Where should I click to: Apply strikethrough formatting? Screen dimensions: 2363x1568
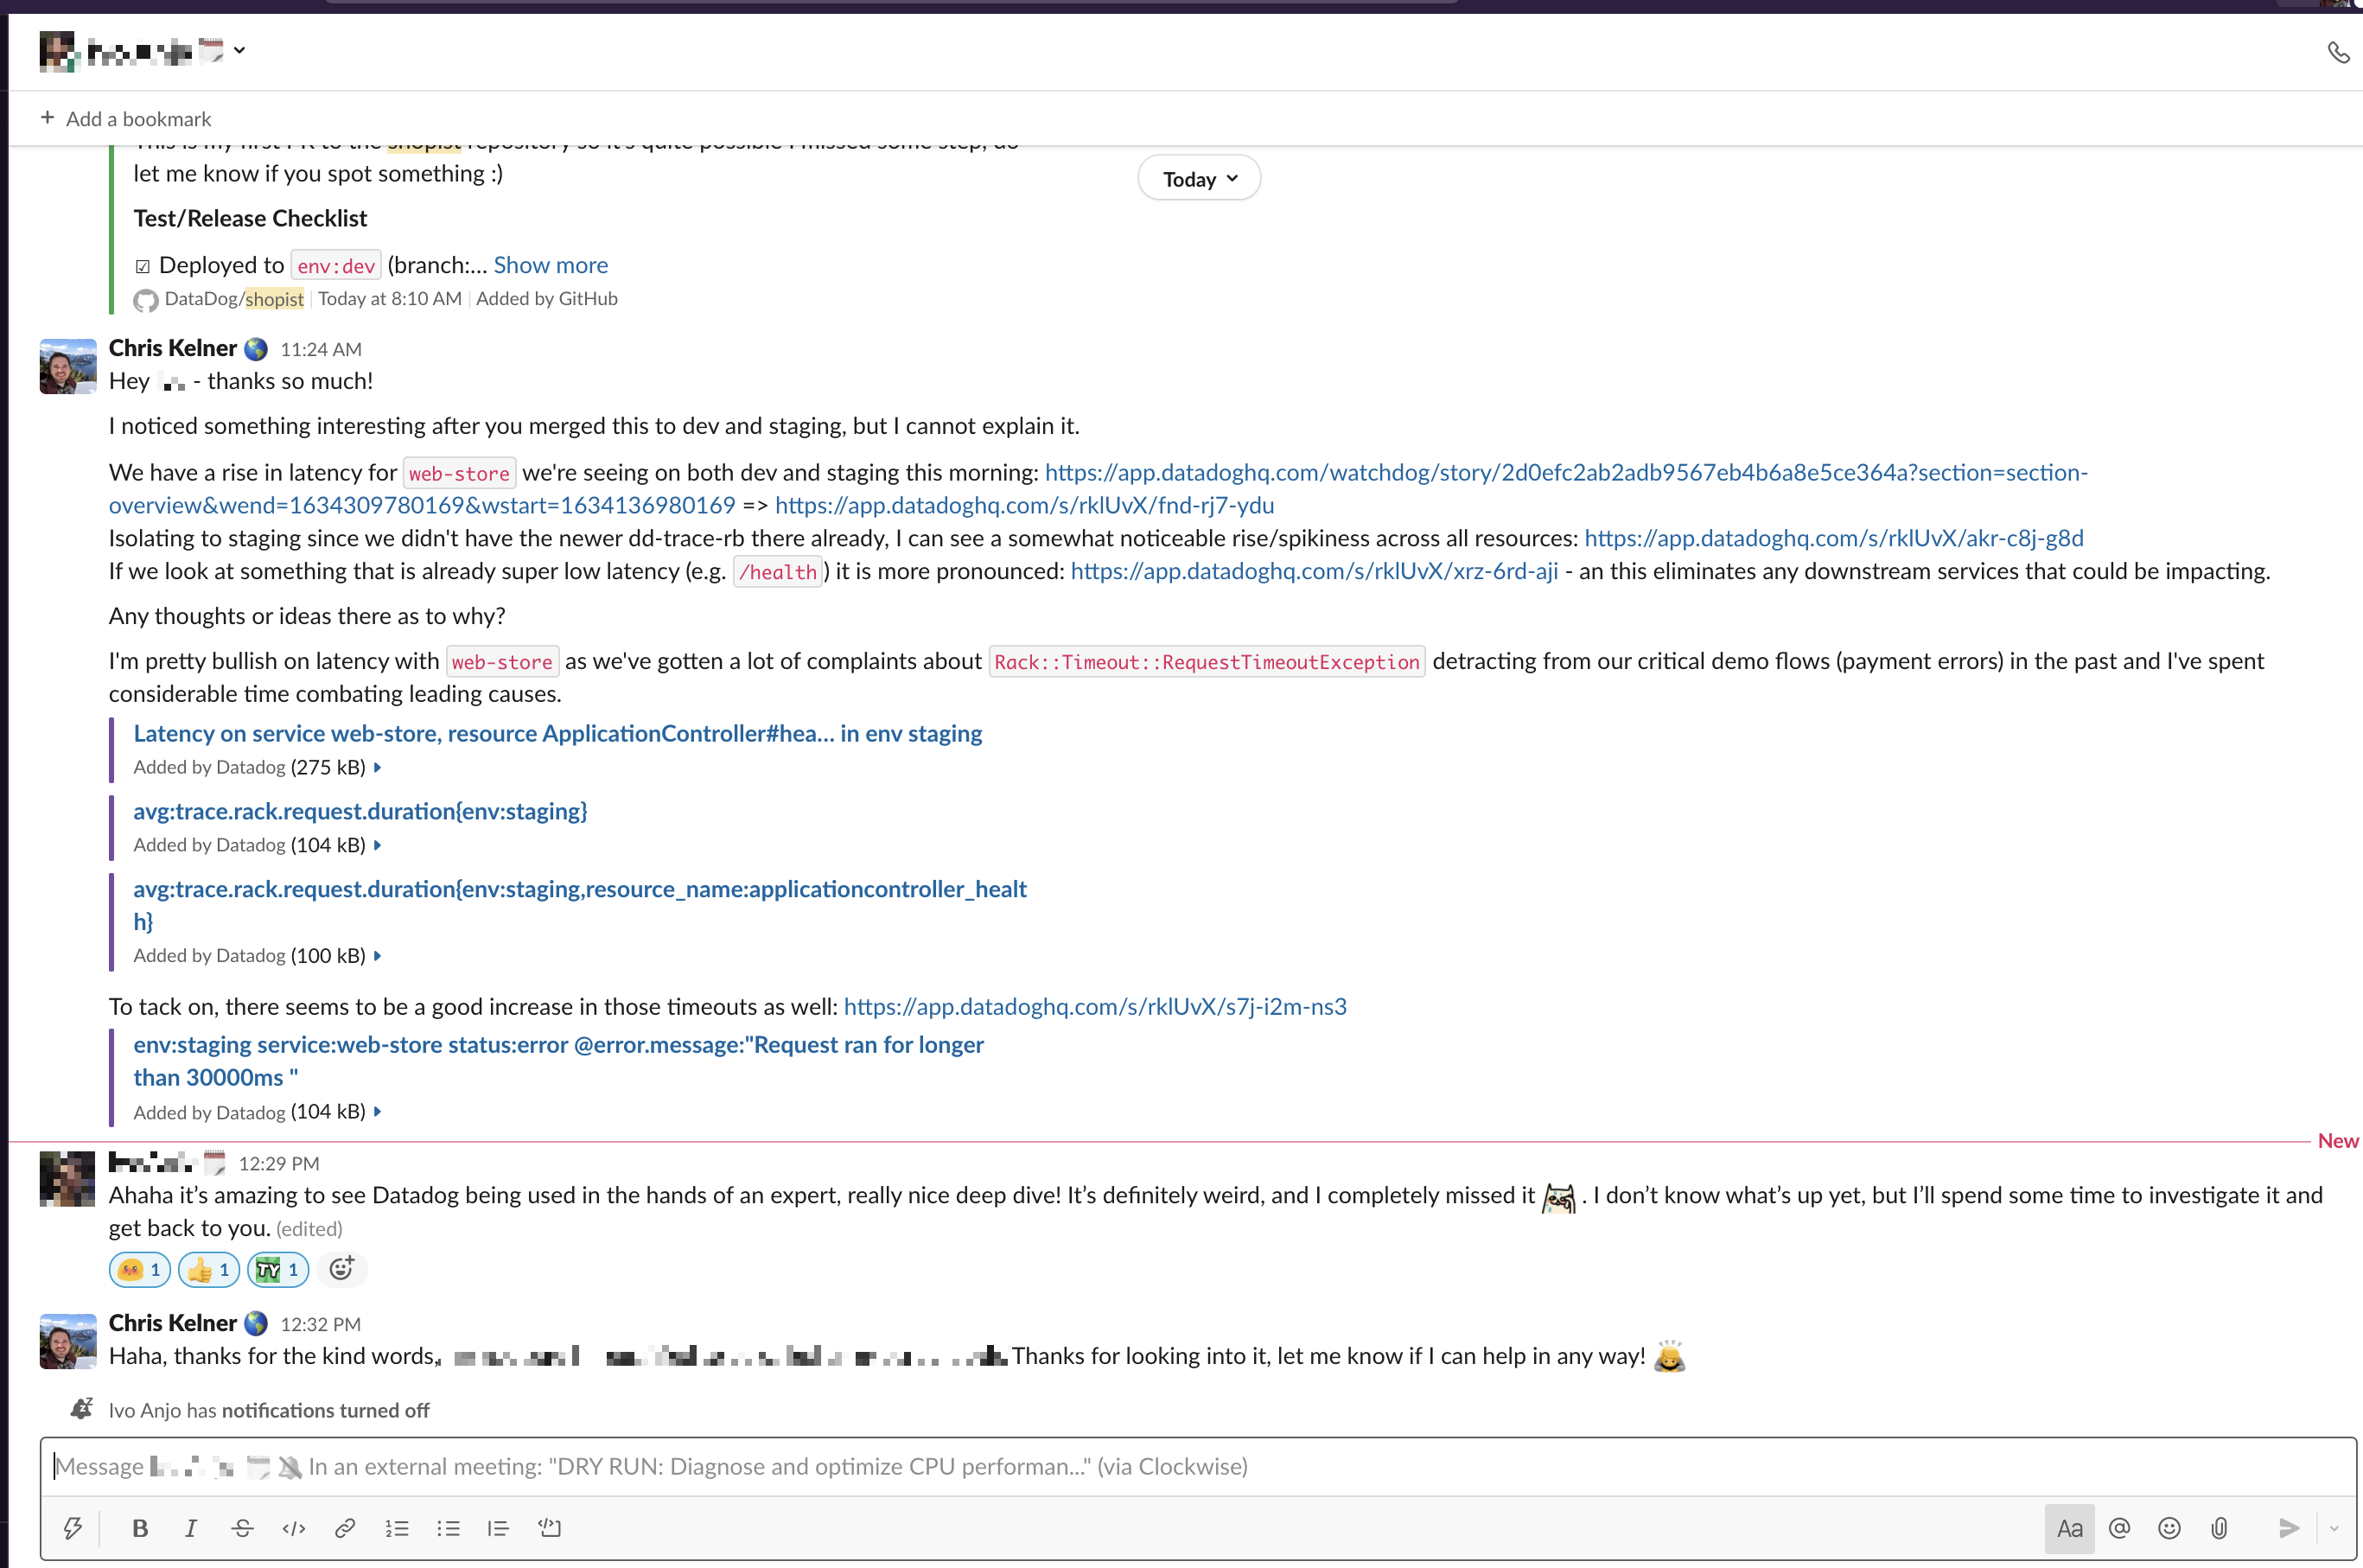242,1528
